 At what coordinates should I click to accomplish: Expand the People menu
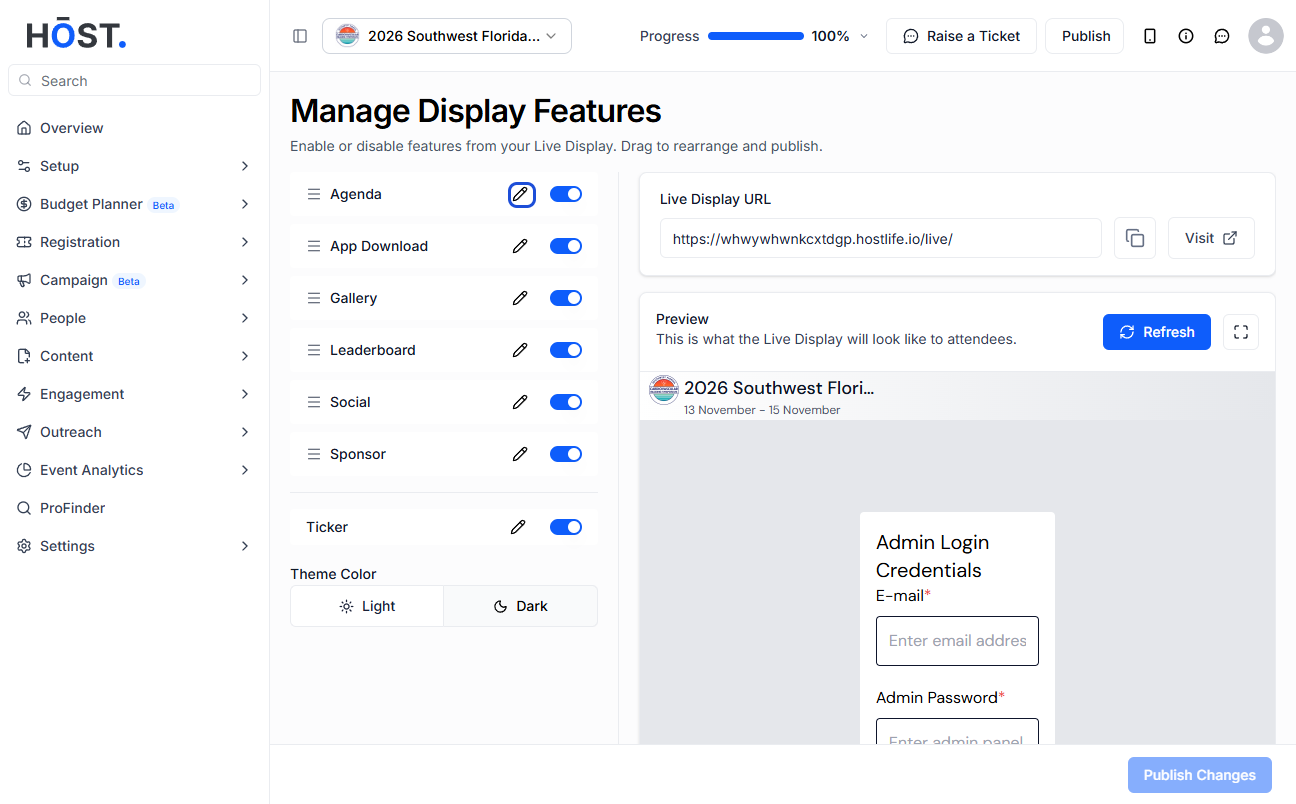point(134,318)
